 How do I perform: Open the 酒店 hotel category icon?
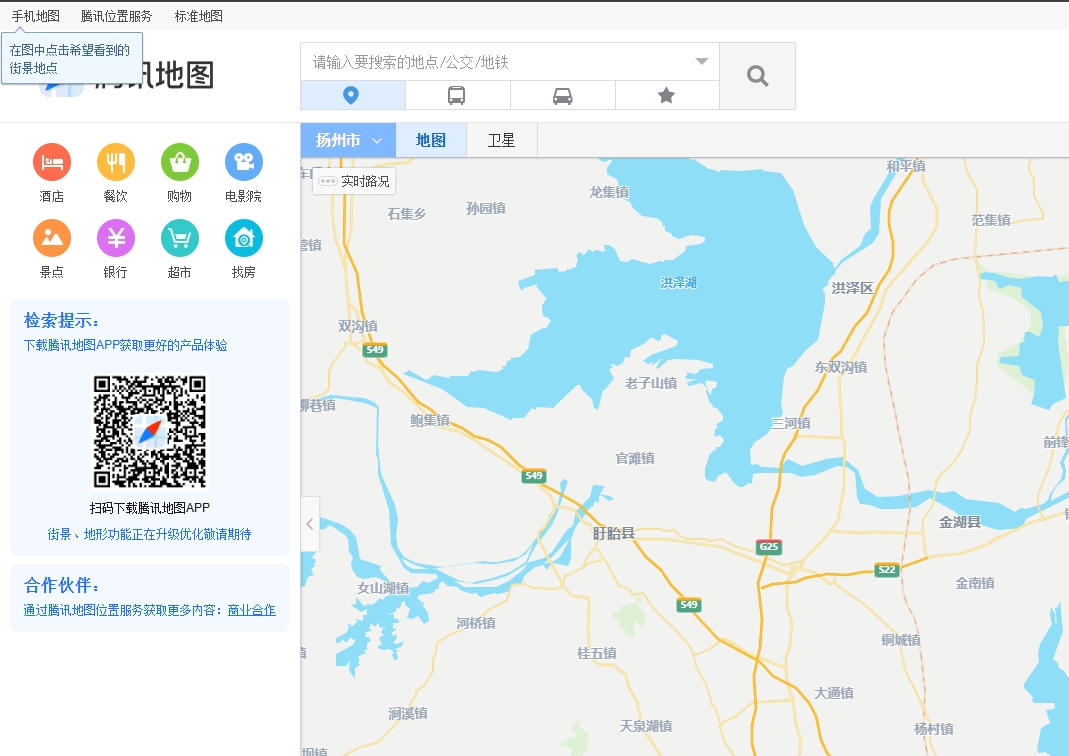point(52,162)
